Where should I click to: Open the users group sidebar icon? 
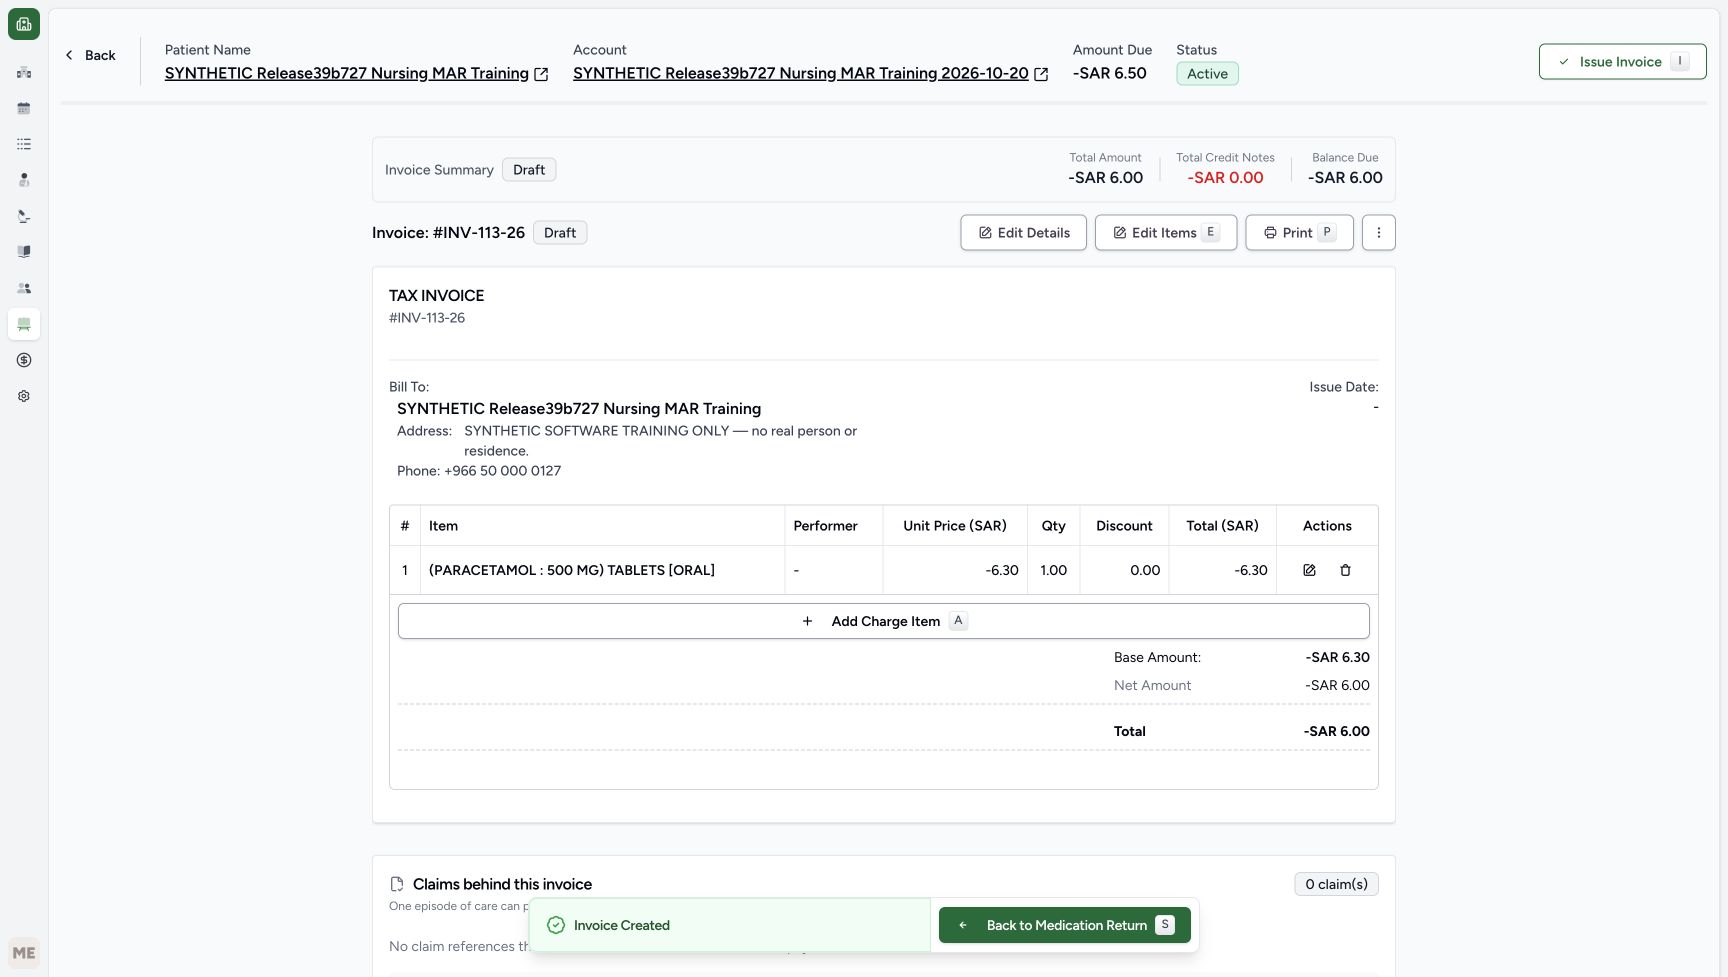[x=24, y=288]
